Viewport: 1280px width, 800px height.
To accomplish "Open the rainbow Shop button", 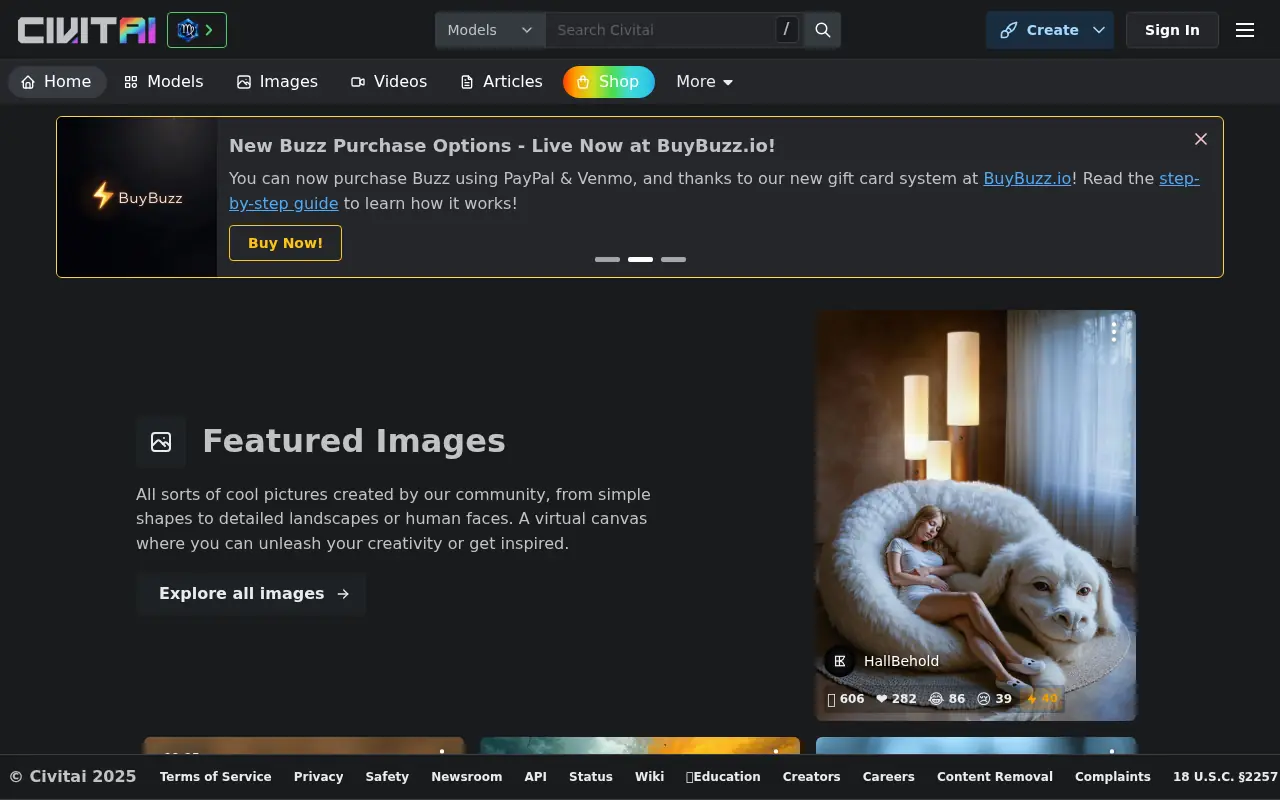I will pos(608,82).
